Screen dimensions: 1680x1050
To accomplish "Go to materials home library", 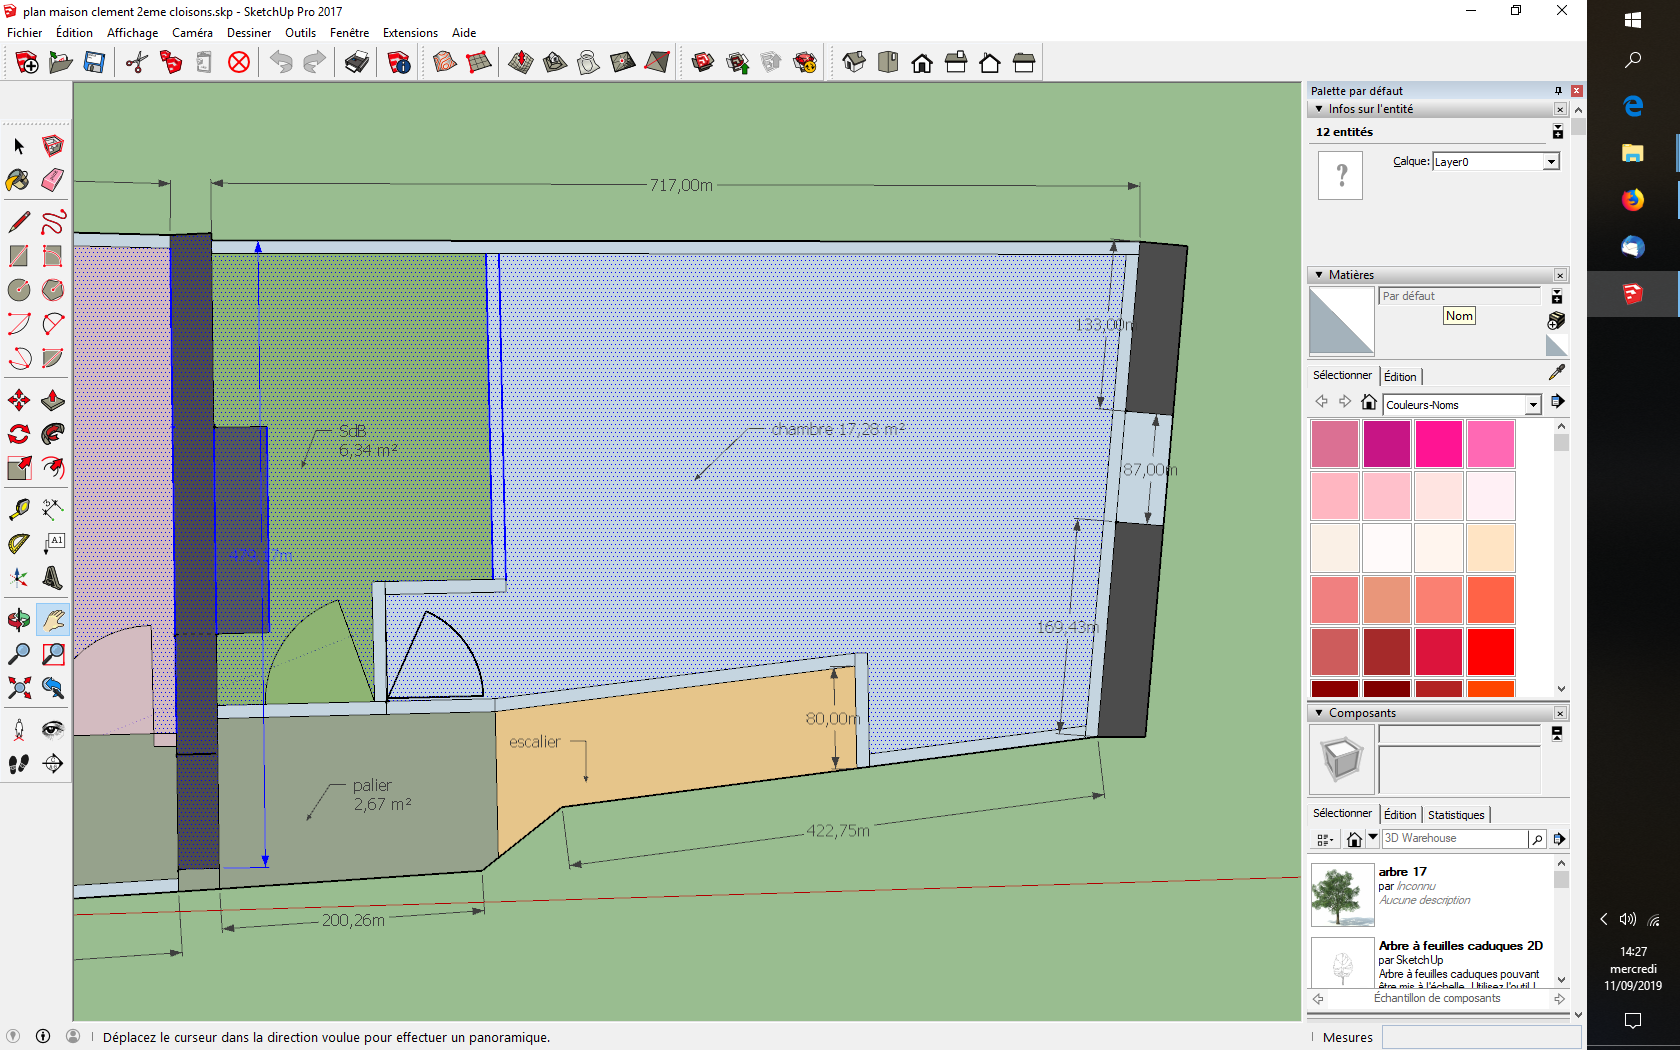I will point(1369,402).
